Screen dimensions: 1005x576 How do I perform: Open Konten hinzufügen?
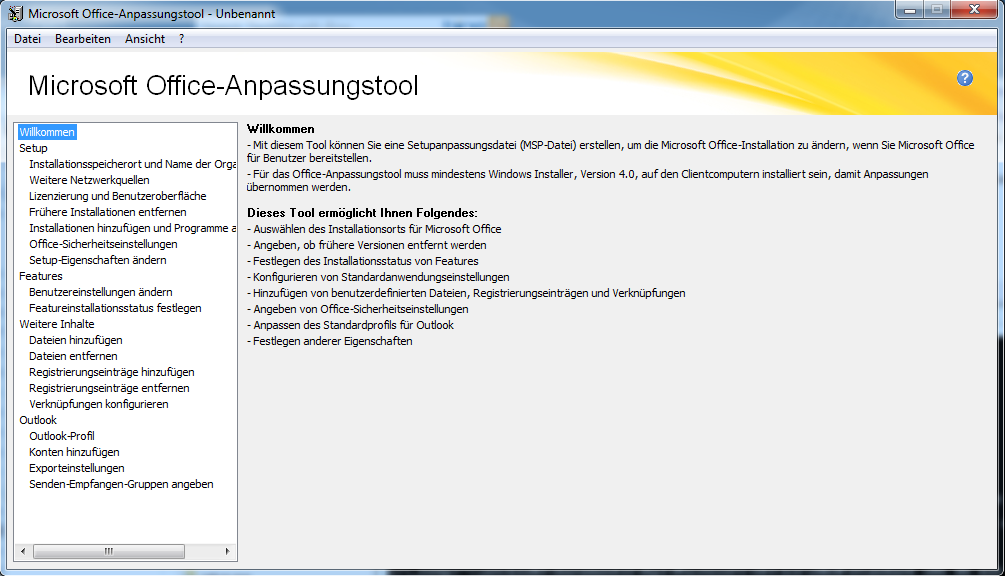coord(74,452)
